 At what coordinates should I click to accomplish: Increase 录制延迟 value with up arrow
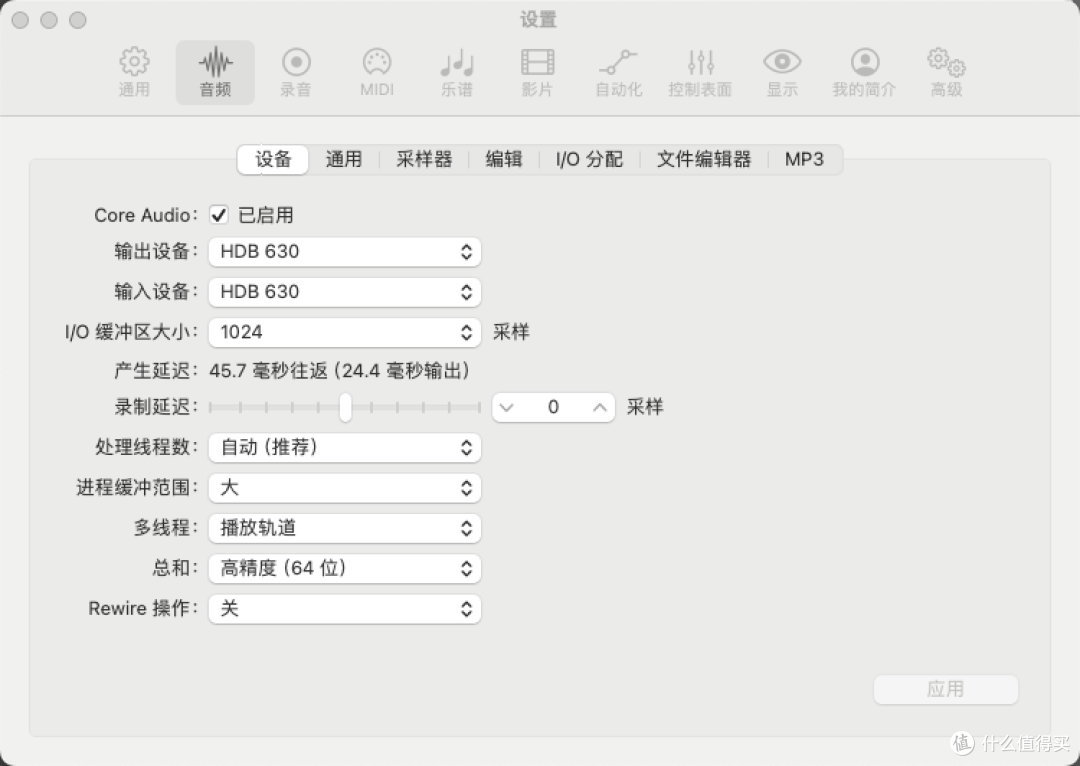(599, 408)
